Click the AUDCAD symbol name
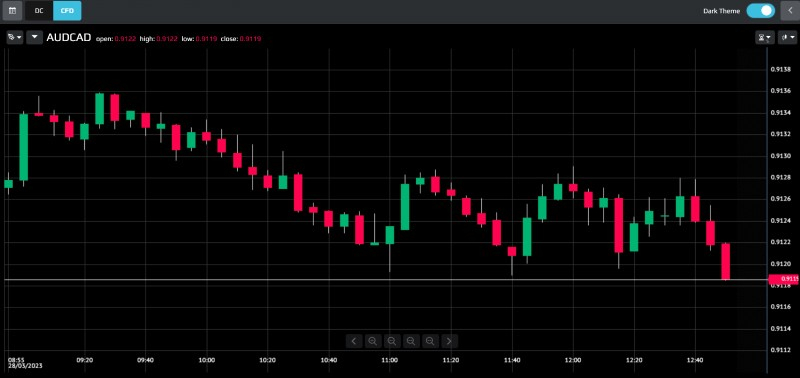Viewport: 800px width, 378px height. (69, 38)
